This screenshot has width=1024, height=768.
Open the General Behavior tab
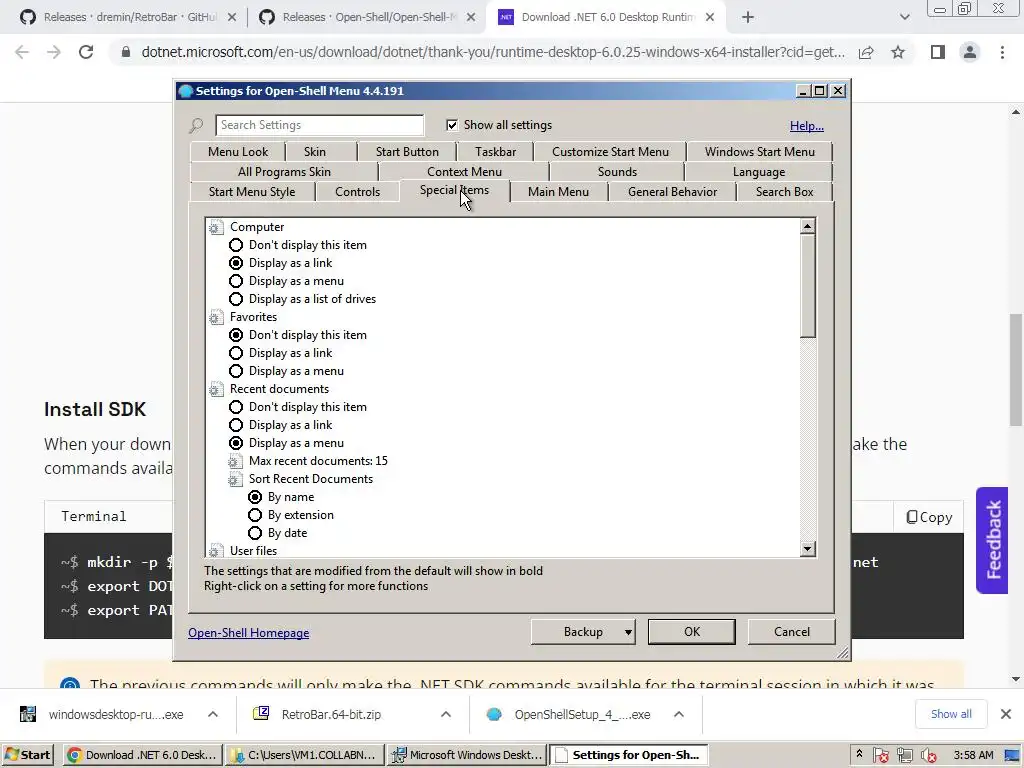(x=672, y=192)
